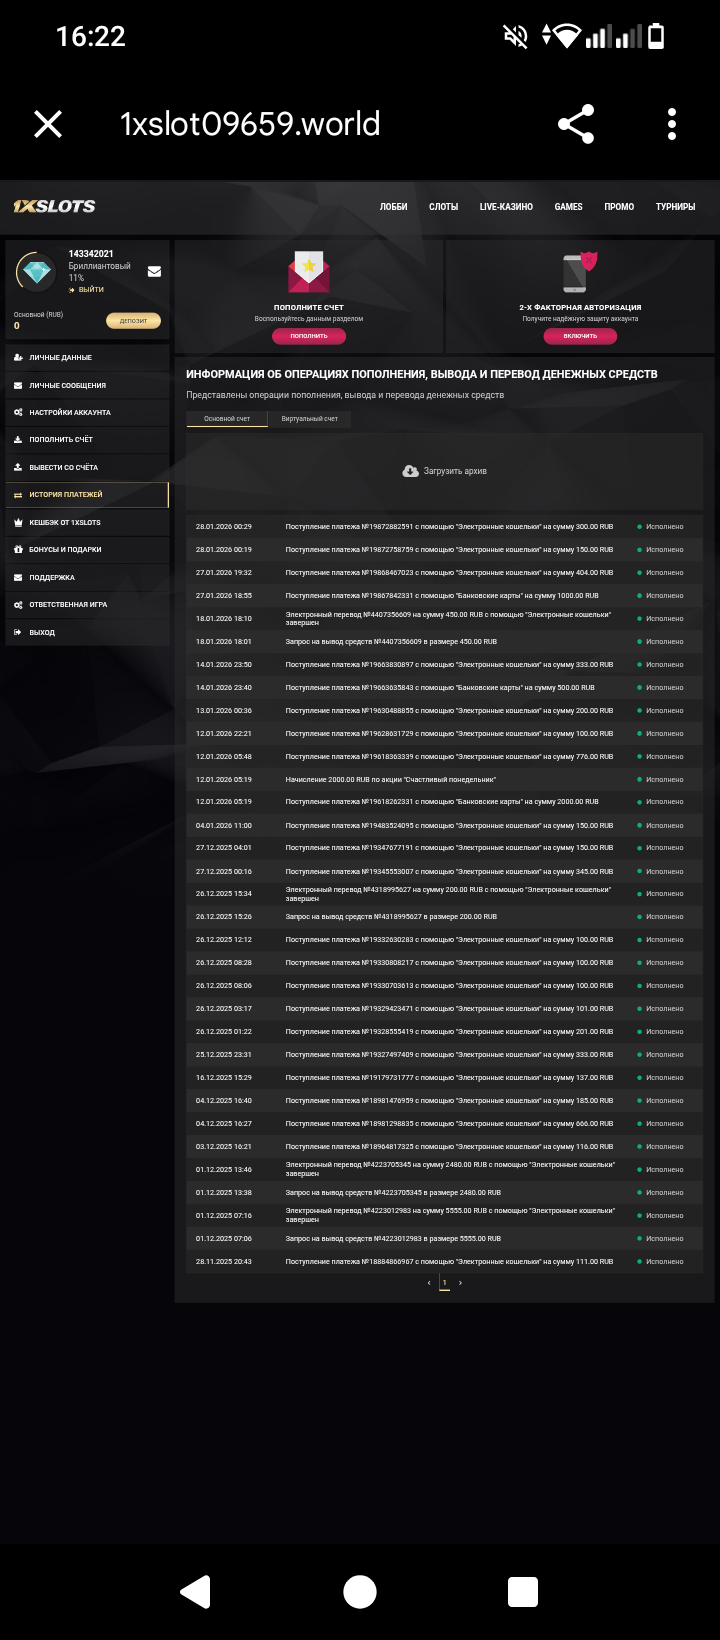
Task: Open Пополнить счёт sidebar item
Action: pos(87,440)
